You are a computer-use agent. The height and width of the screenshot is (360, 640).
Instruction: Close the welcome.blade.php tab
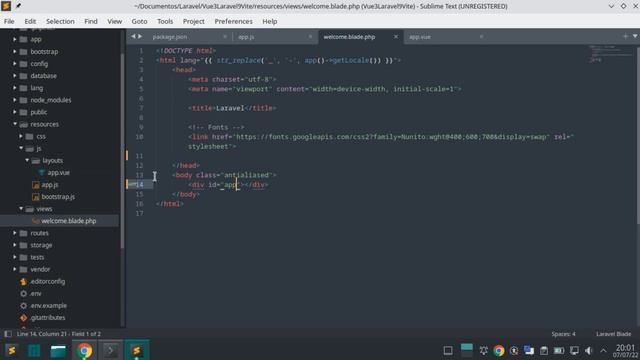pyautogui.click(x=396, y=37)
